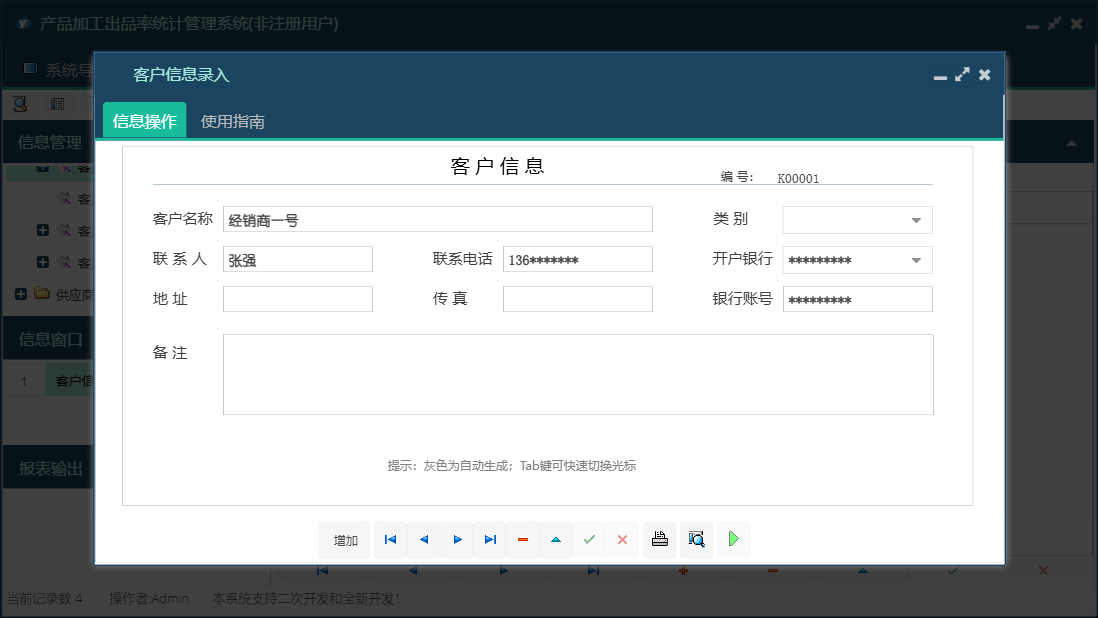The width and height of the screenshot is (1098, 618).
Task: Jump to the first record
Action: [390, 540]
